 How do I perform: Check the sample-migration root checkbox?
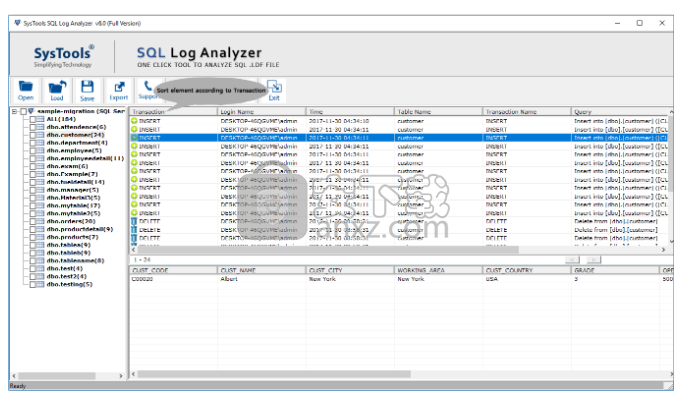pyautogui.click(x=23, y=112)
